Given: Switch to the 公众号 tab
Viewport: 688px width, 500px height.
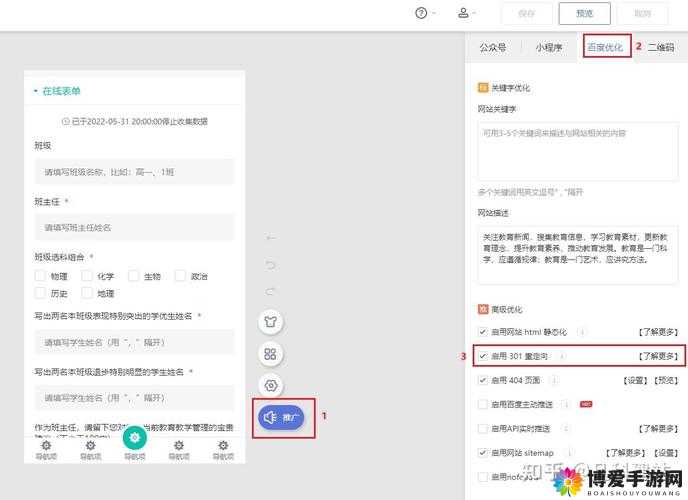Looking at the screenshot, I should pyautogui.click(x=492, y=47).
